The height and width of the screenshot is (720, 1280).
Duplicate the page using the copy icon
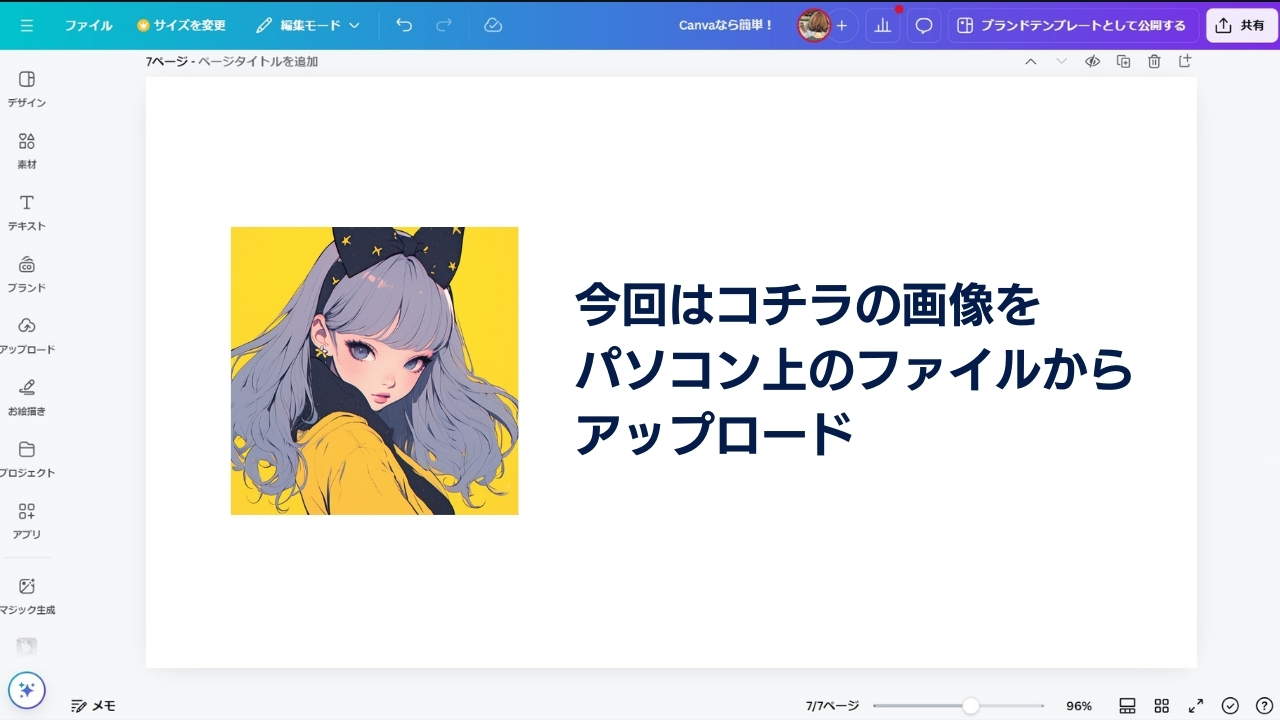pyautogui.click(x=1123, y=61)
